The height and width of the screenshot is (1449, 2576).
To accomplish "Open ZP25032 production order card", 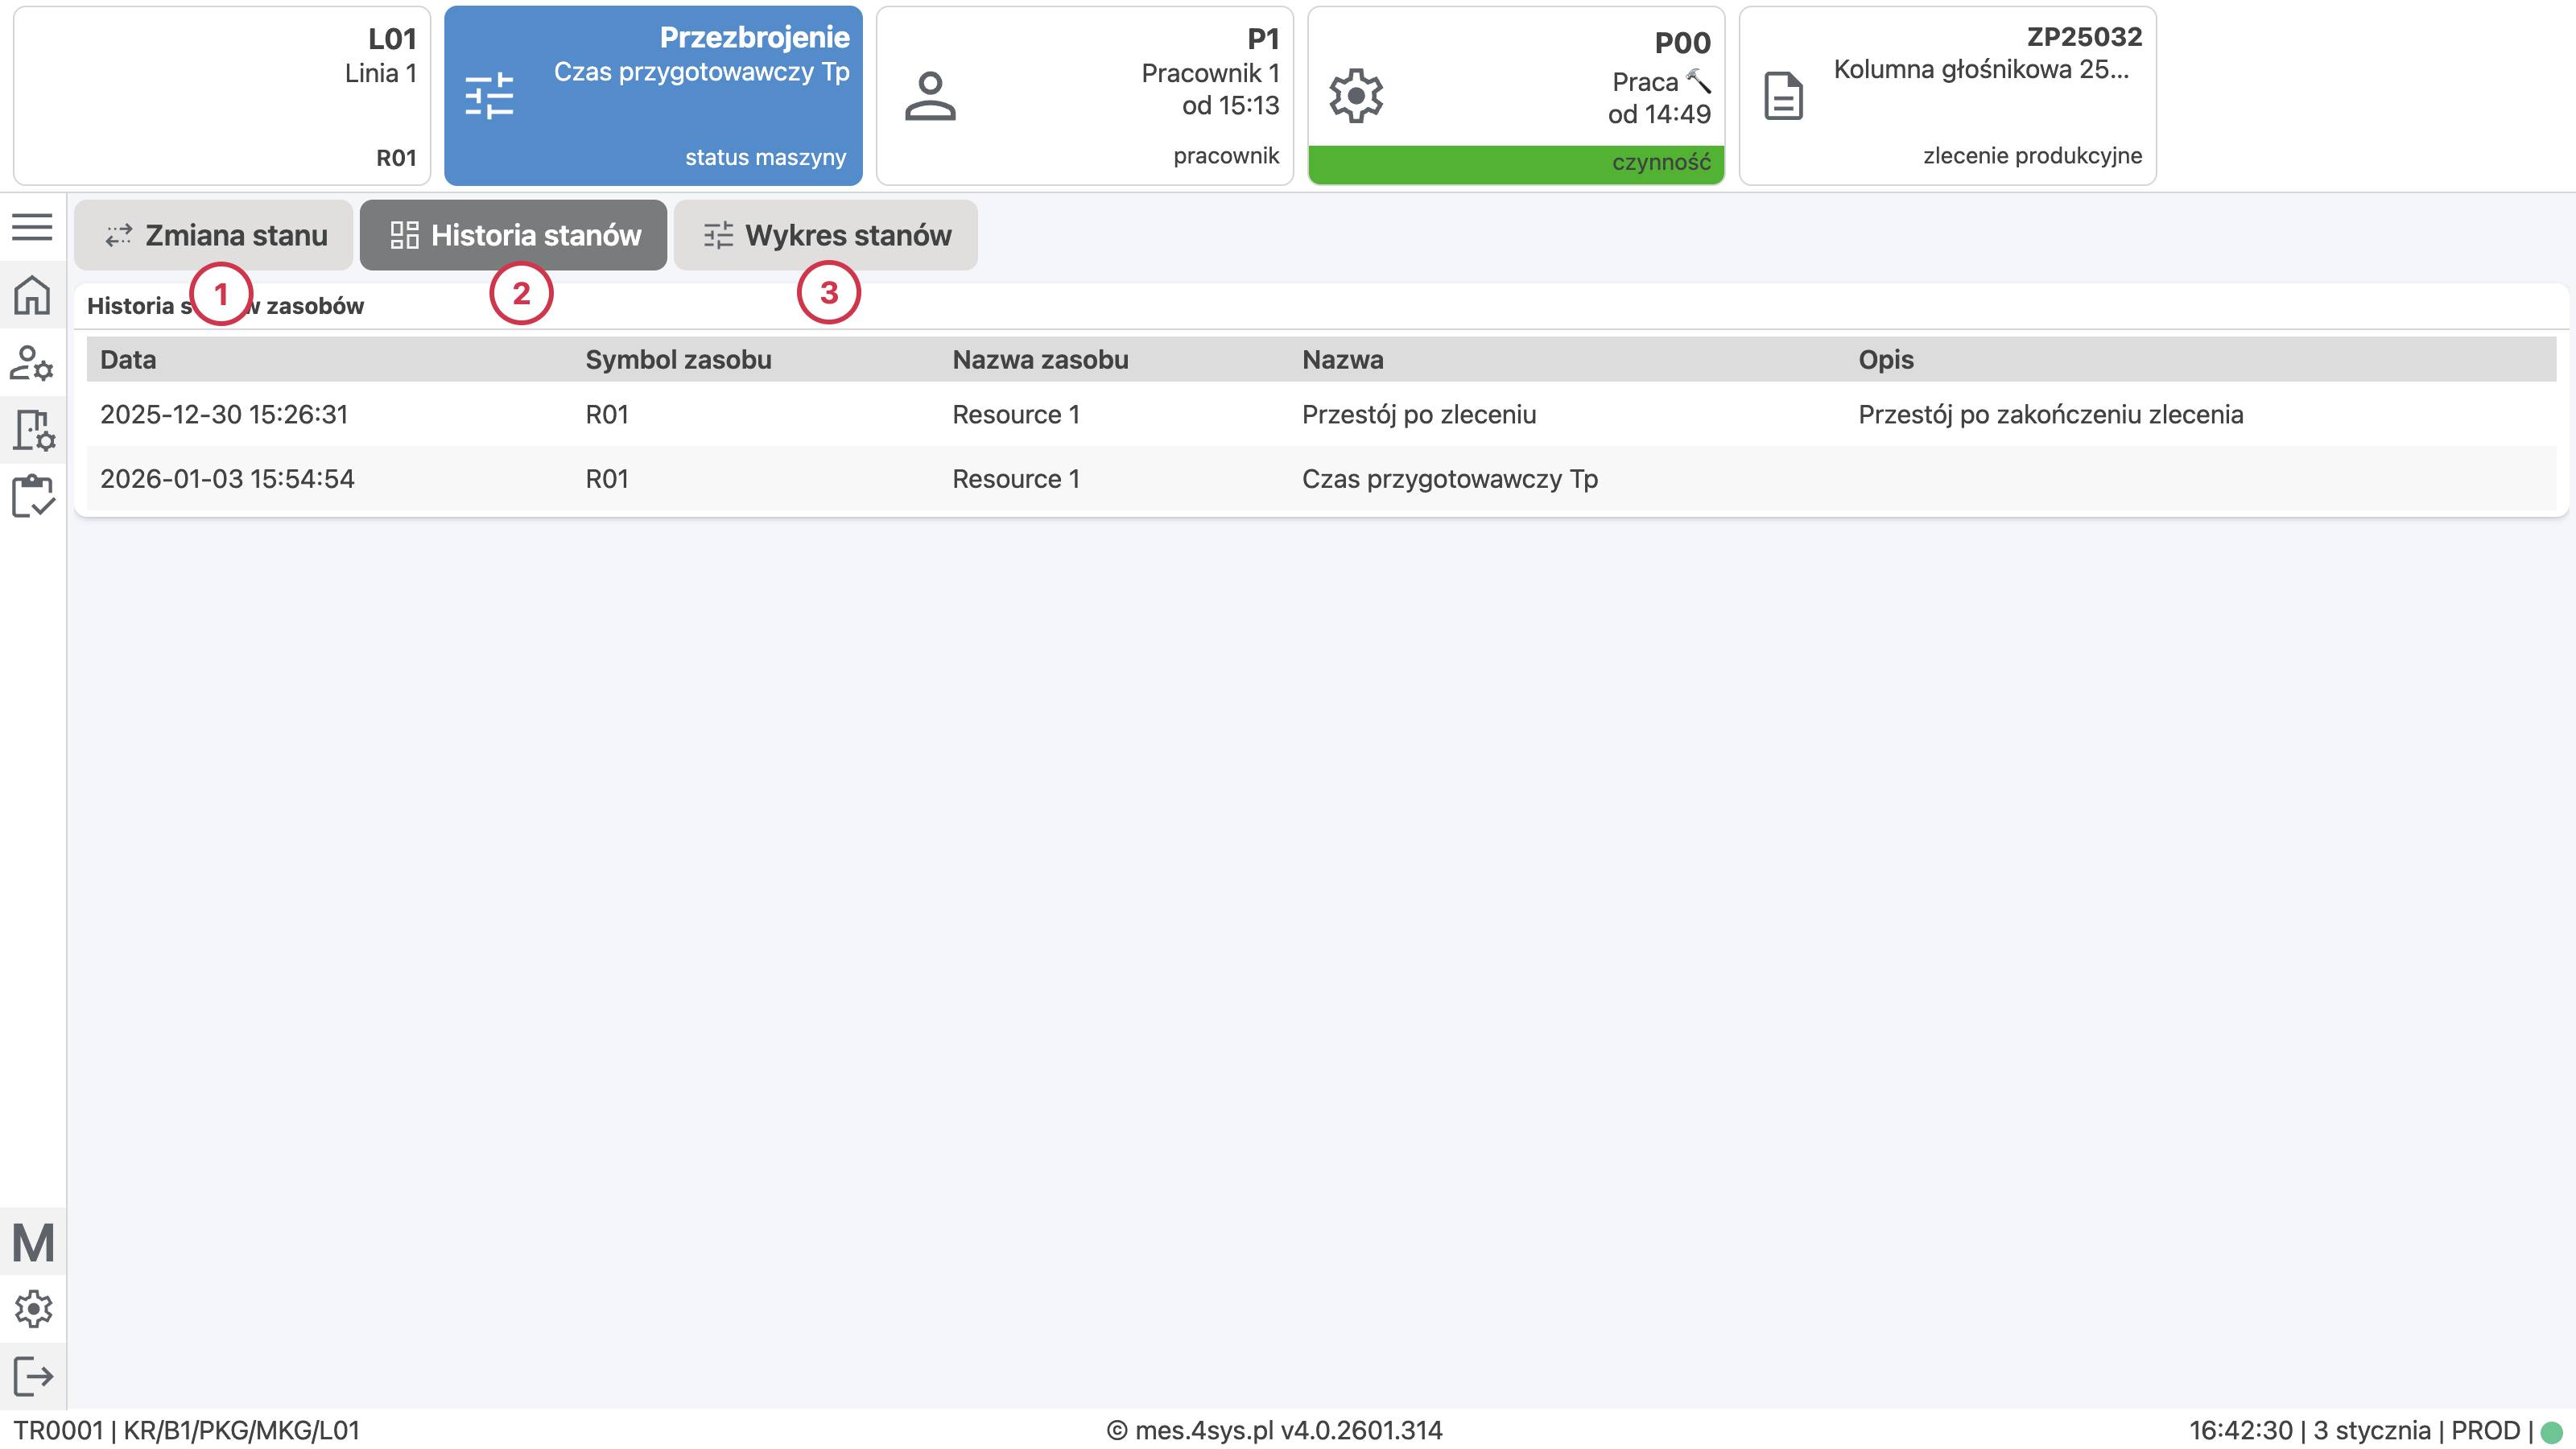I will tap(1947, 96).
